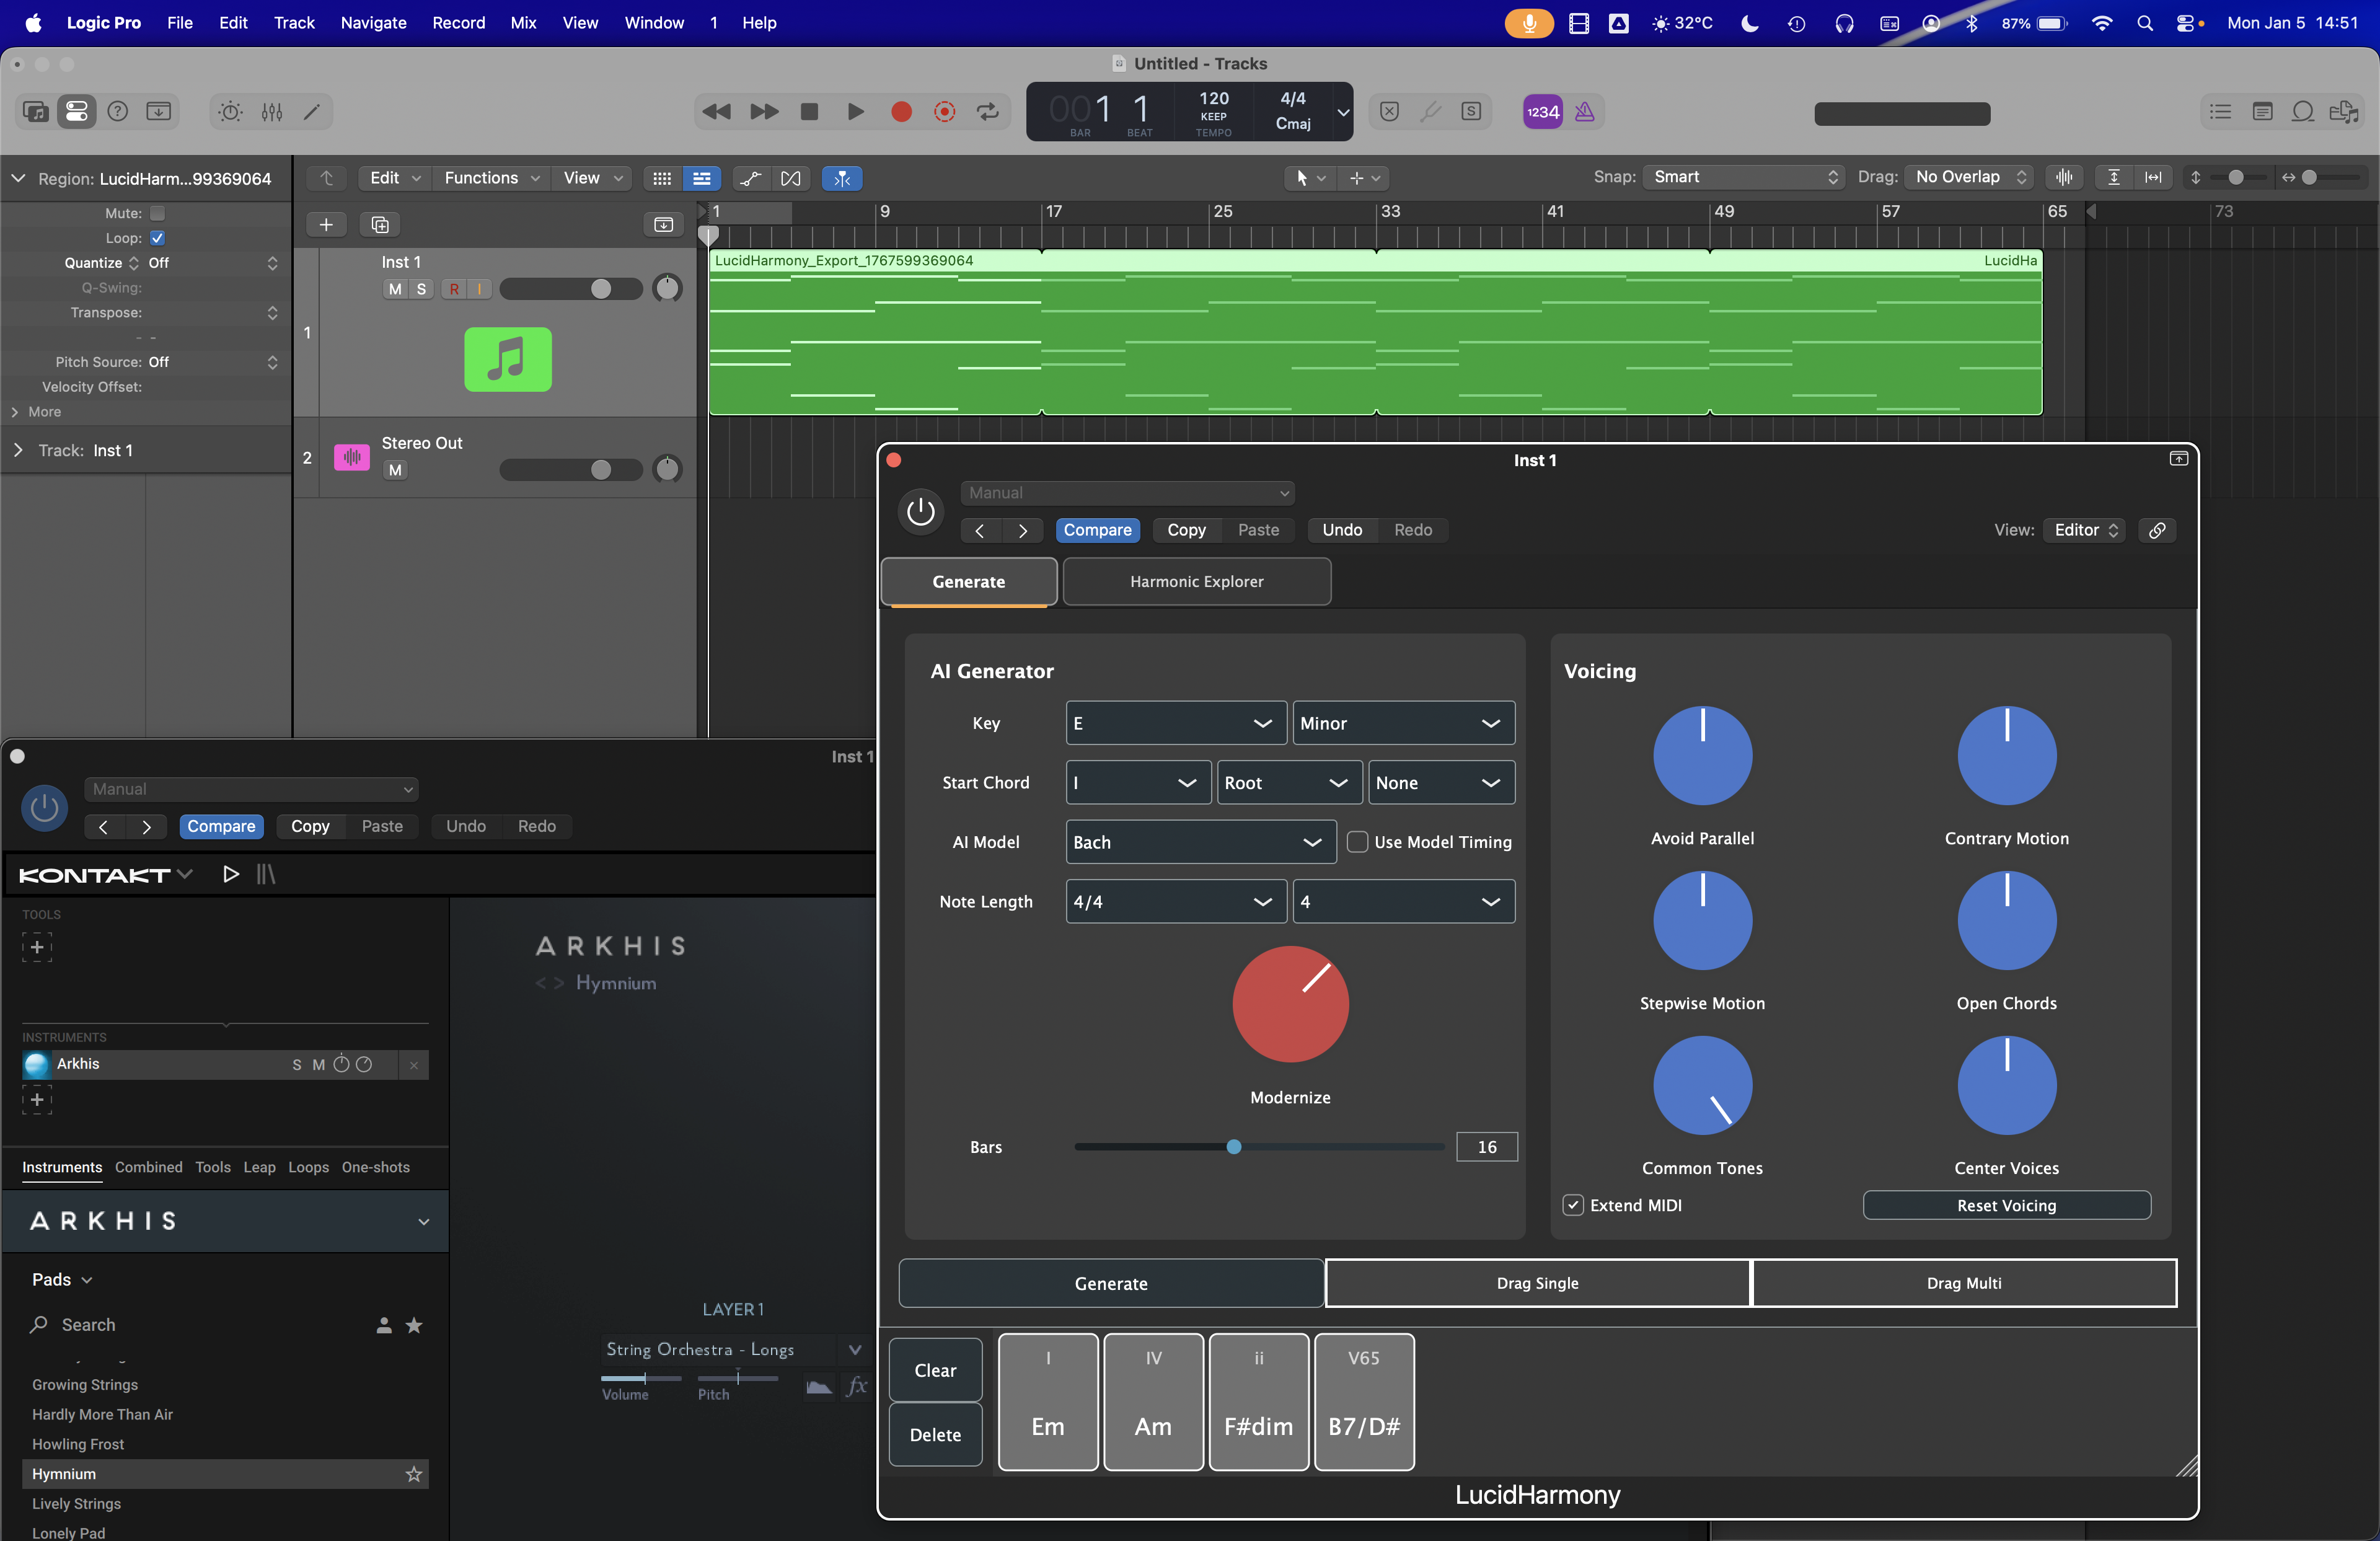Open Editors pencil icon in toolbar
This screenshot has width=2380, height=1541.
pyautogui.click(x=312, y=112)
